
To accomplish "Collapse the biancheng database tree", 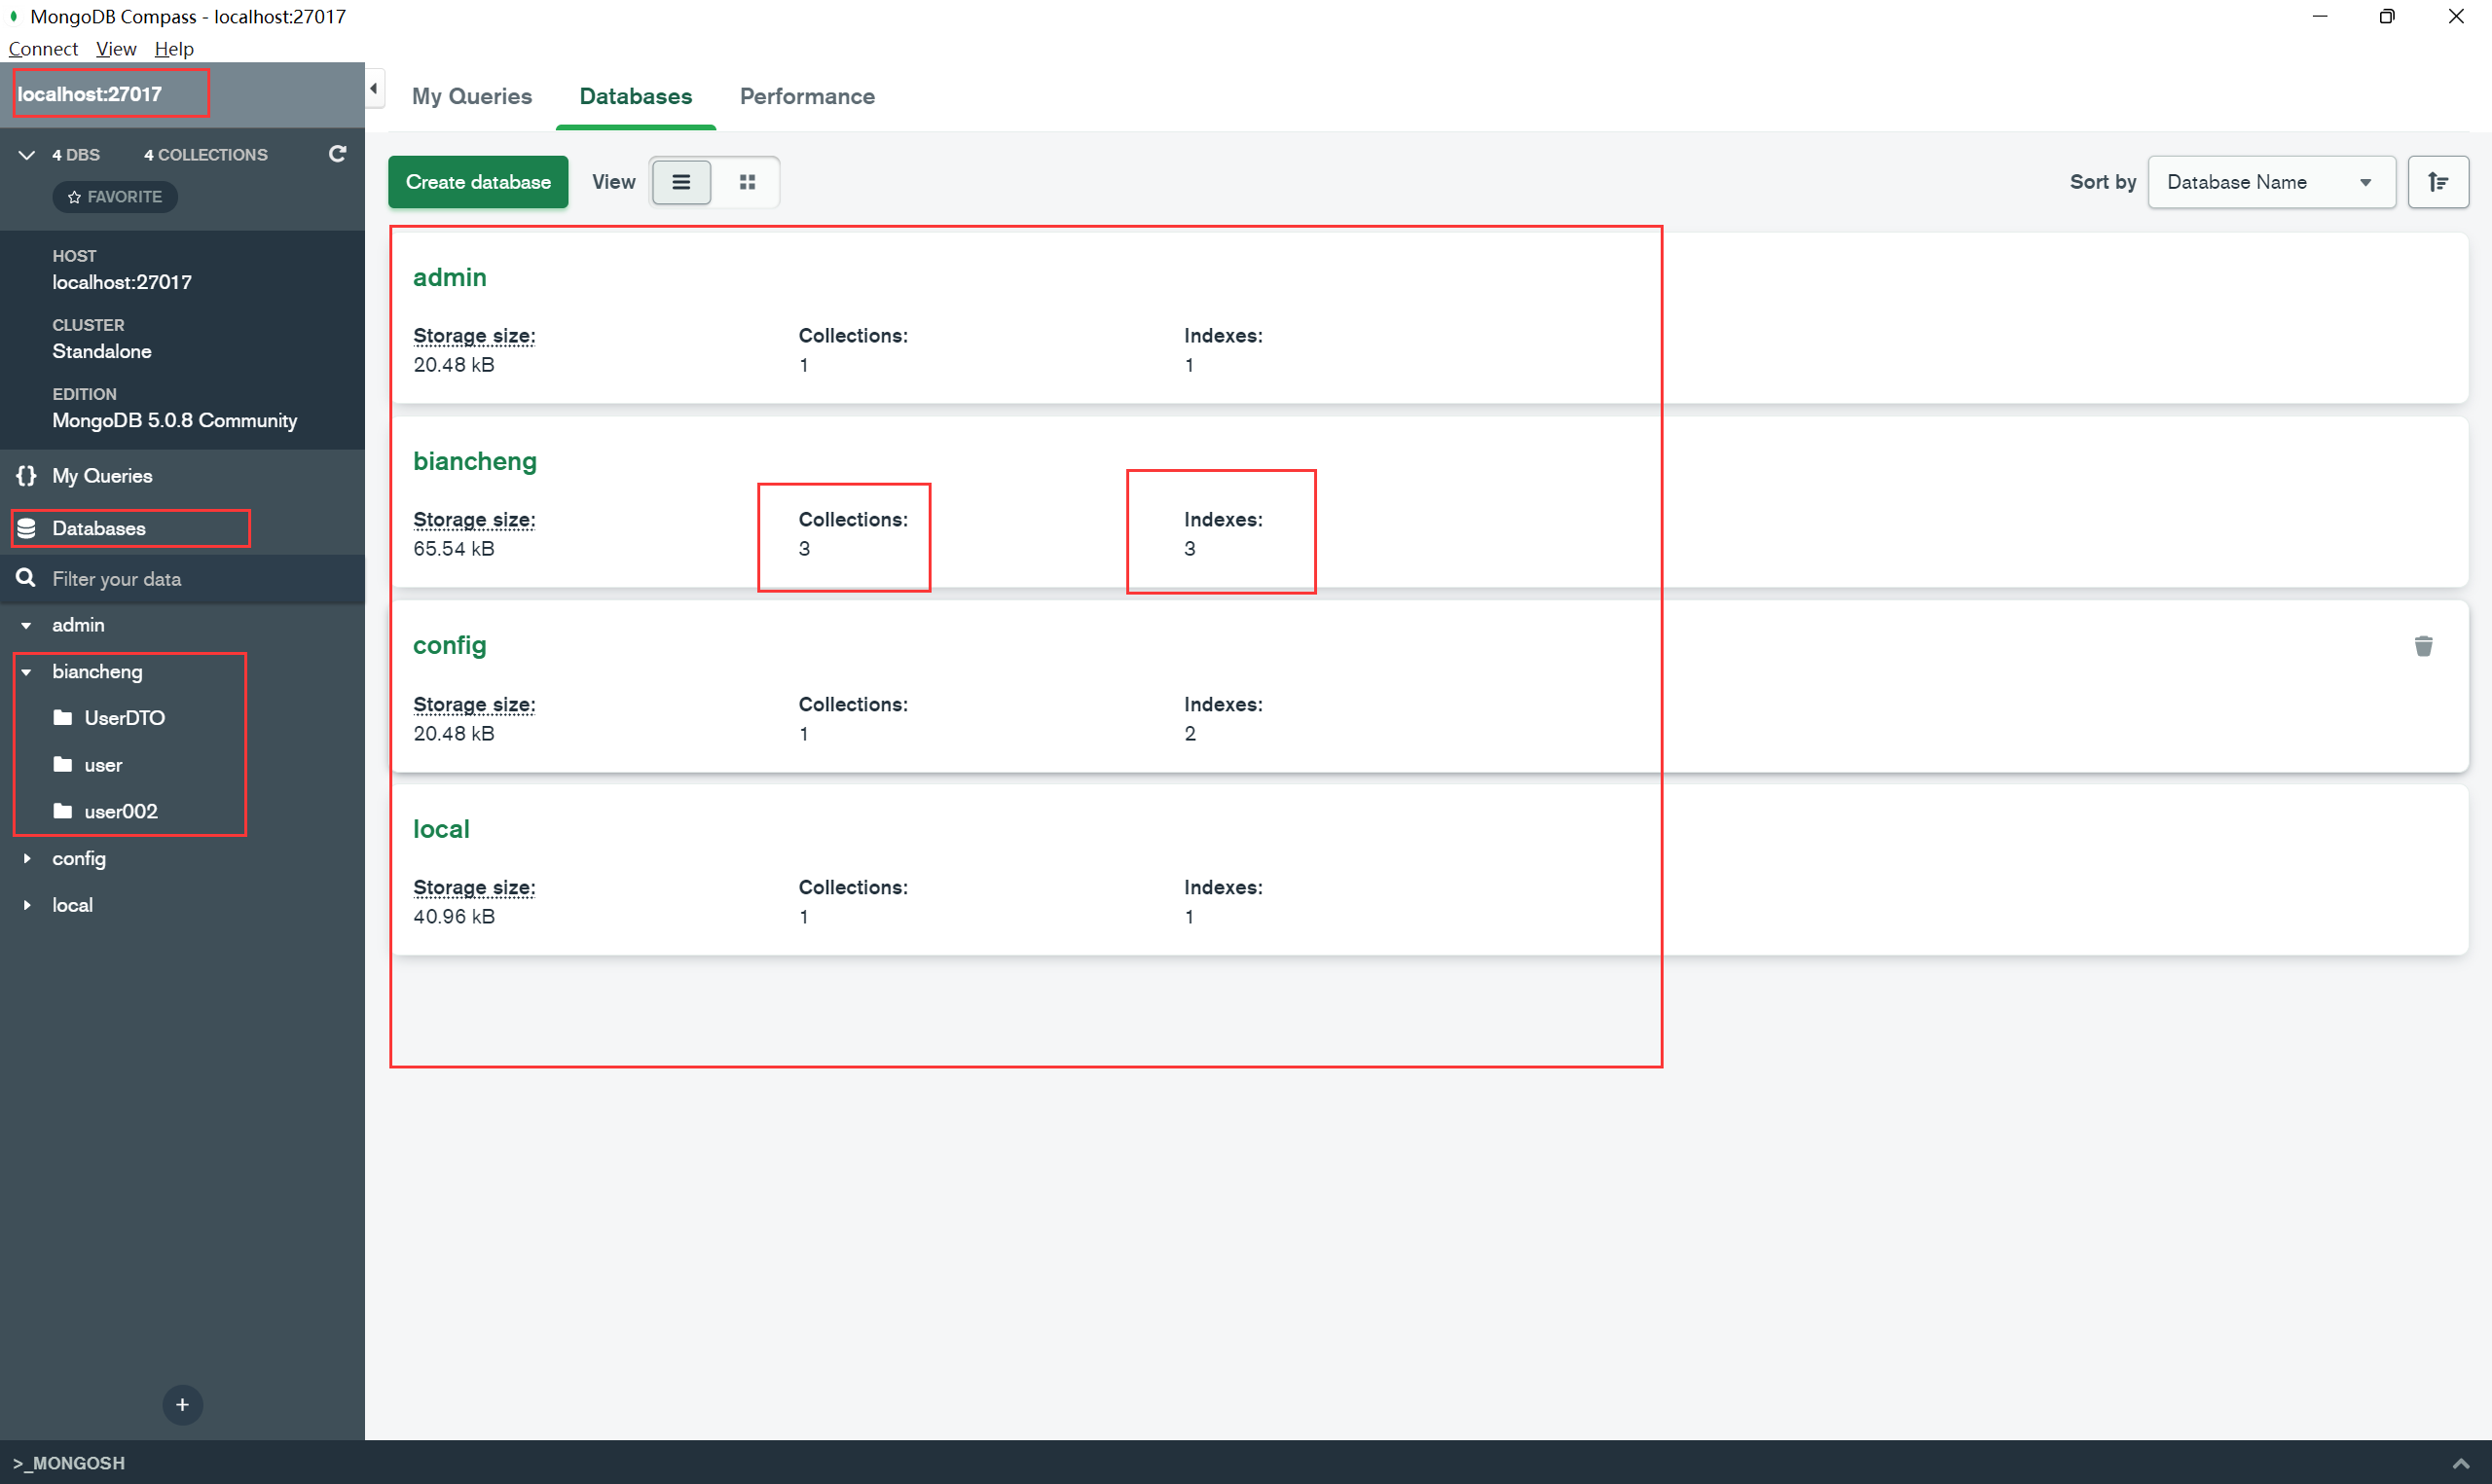I will coord(27,672).
